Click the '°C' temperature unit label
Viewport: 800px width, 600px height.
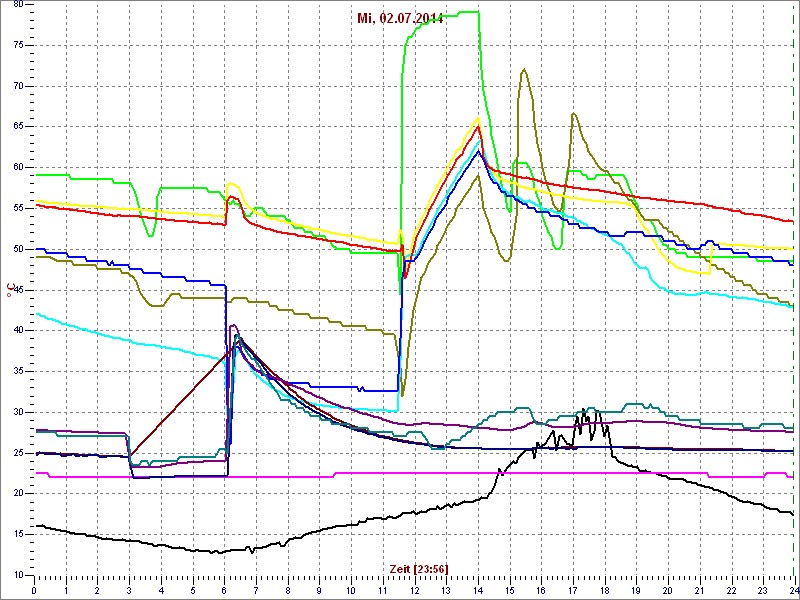[9, 289]
